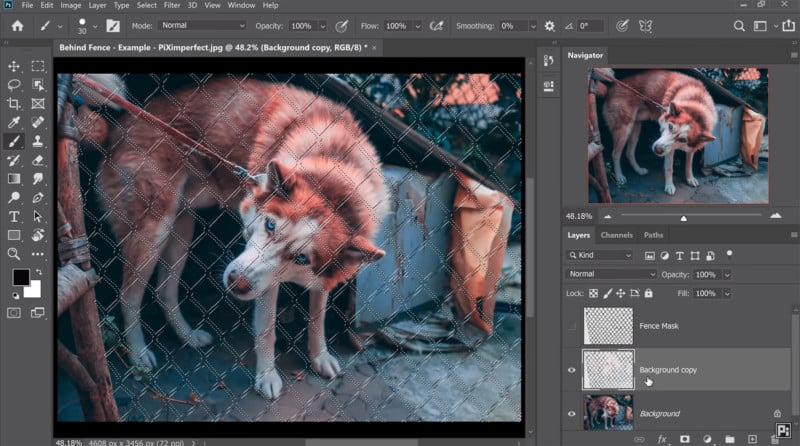The width and height of the screenshot is (800, 446).
Task: Toggle Quick Mask mode
Action: (x=14, y=313)
